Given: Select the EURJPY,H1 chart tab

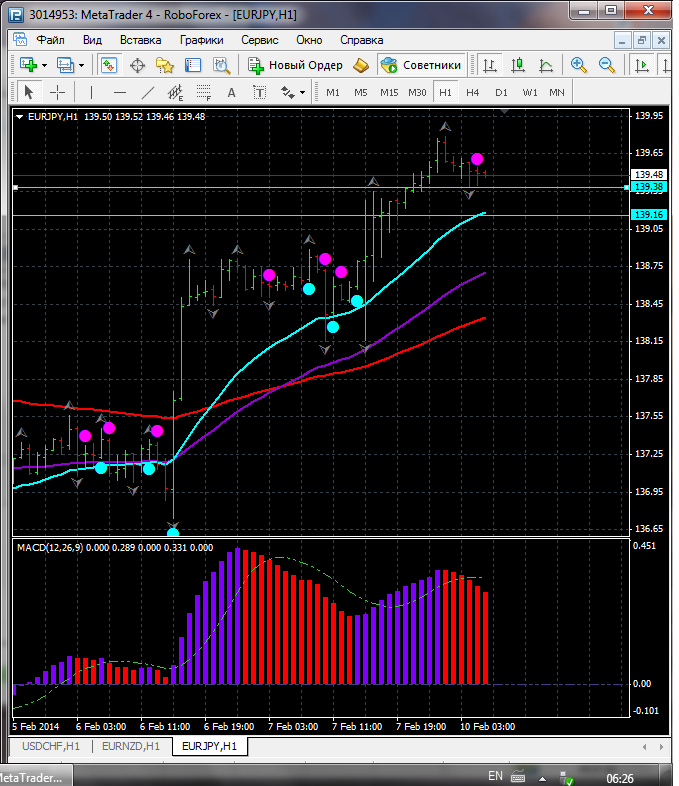Looking at the screenshot, I should pyautogui.click(x=209, y=746).
